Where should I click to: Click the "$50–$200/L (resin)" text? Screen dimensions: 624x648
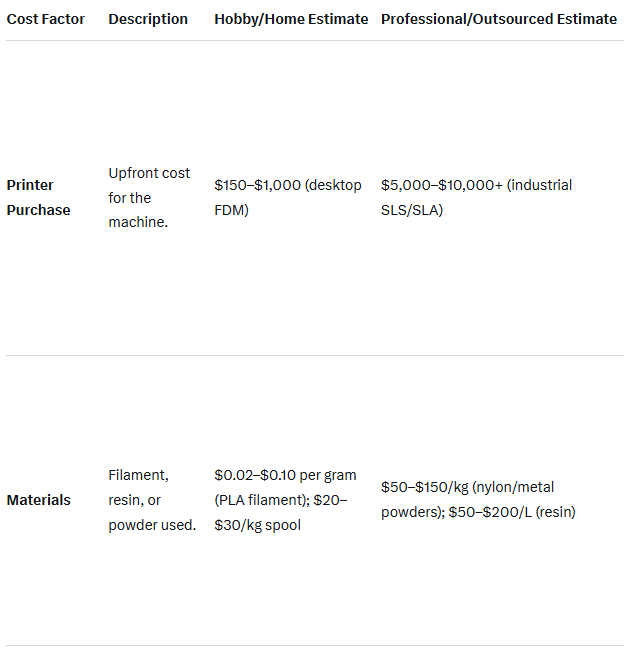(x=516, y=512)
